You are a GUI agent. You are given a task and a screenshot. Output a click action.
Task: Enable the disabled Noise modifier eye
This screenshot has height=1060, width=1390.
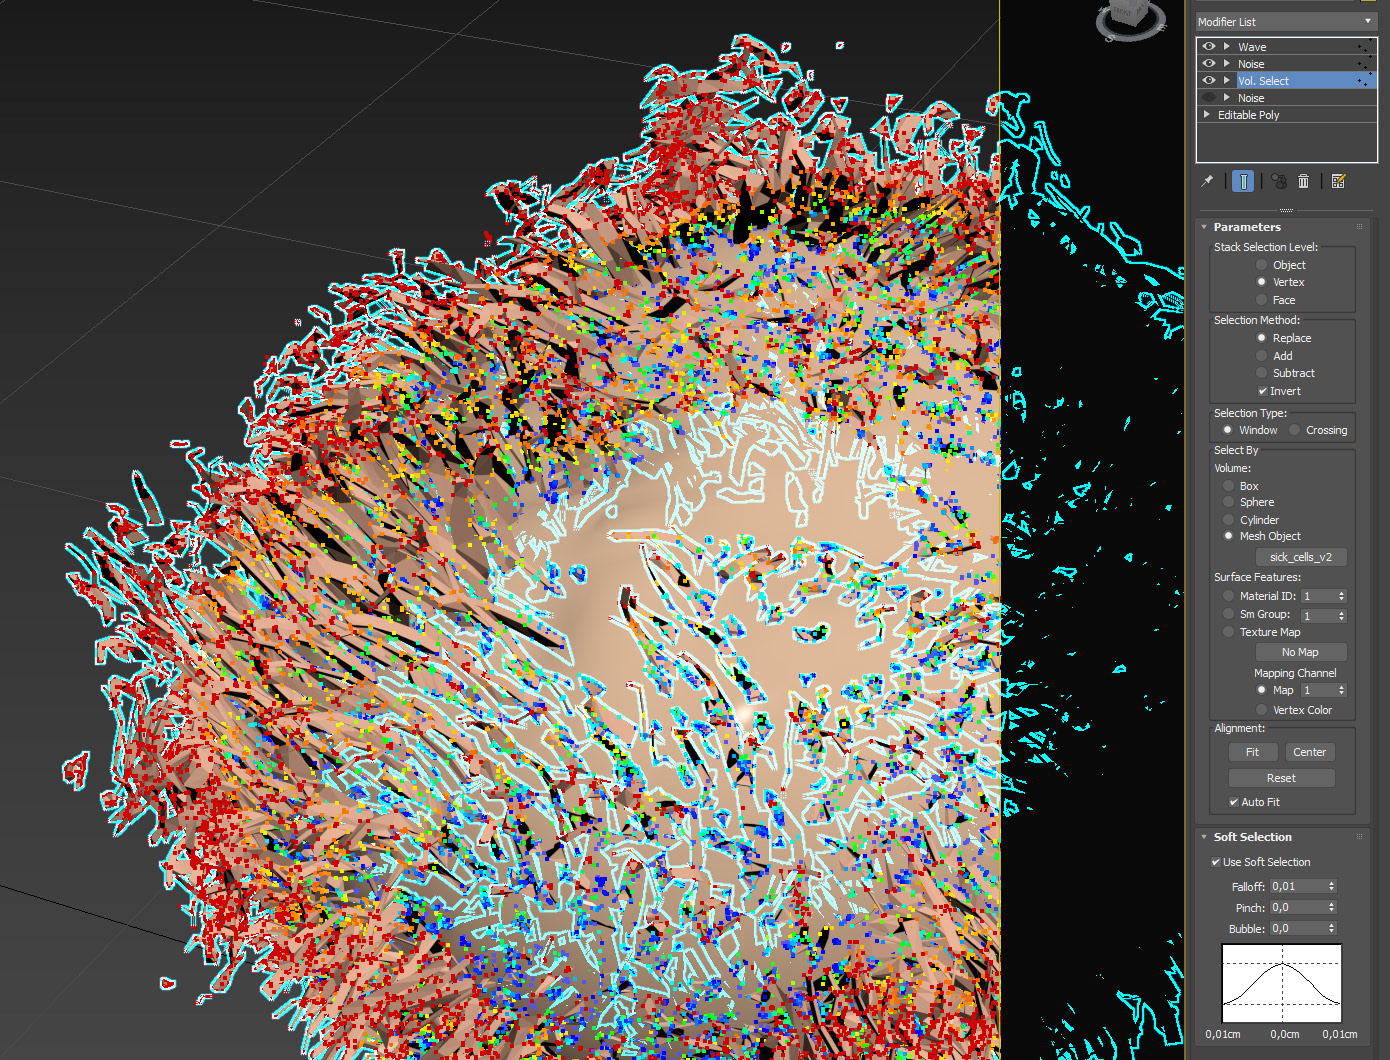pos(1209,98)
